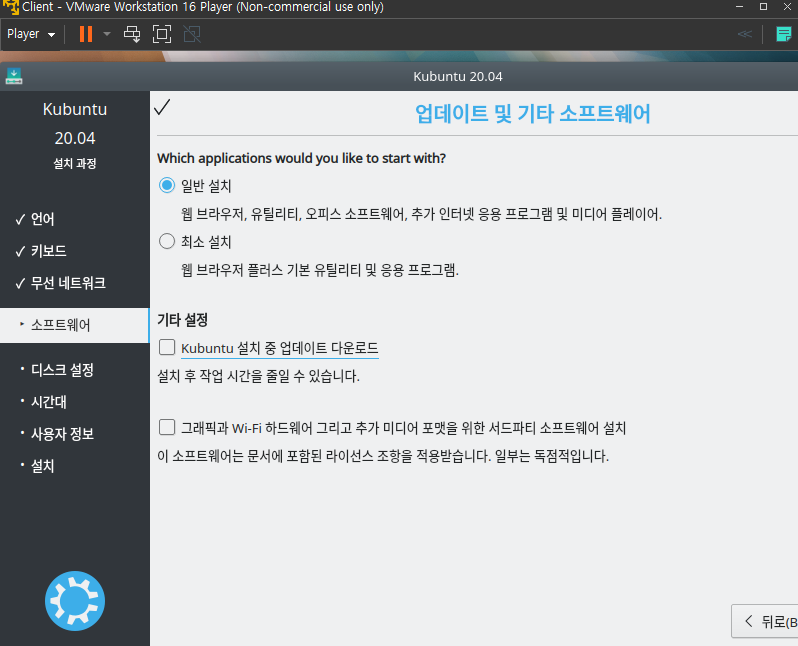Enter full screen mode
Image resolution: width=798 pixels, height=646 pixels.
click(162, 34)
